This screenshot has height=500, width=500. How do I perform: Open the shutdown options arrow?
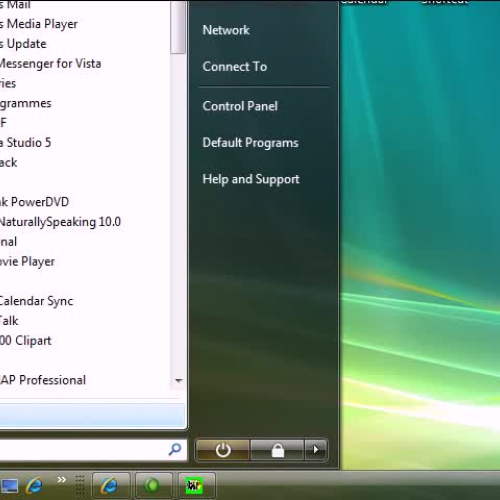point(315,450)
